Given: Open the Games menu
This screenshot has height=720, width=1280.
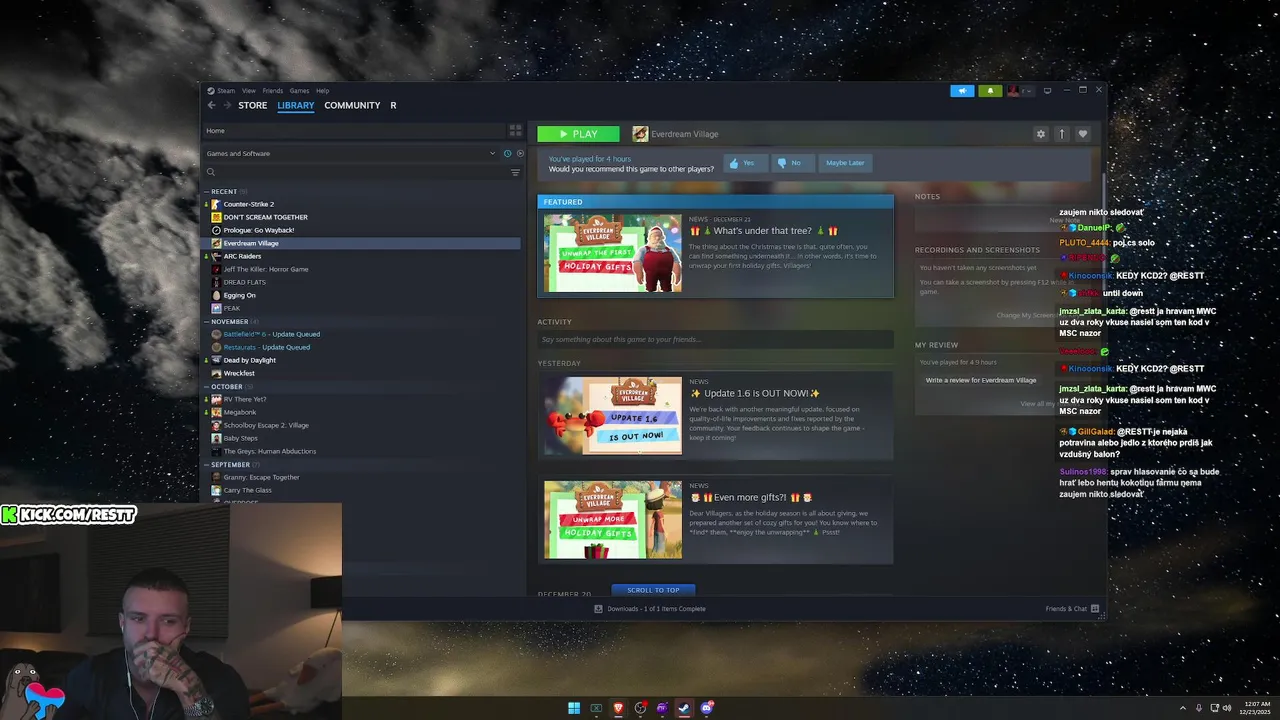Looking at the screenshot, I should point(299,90).
